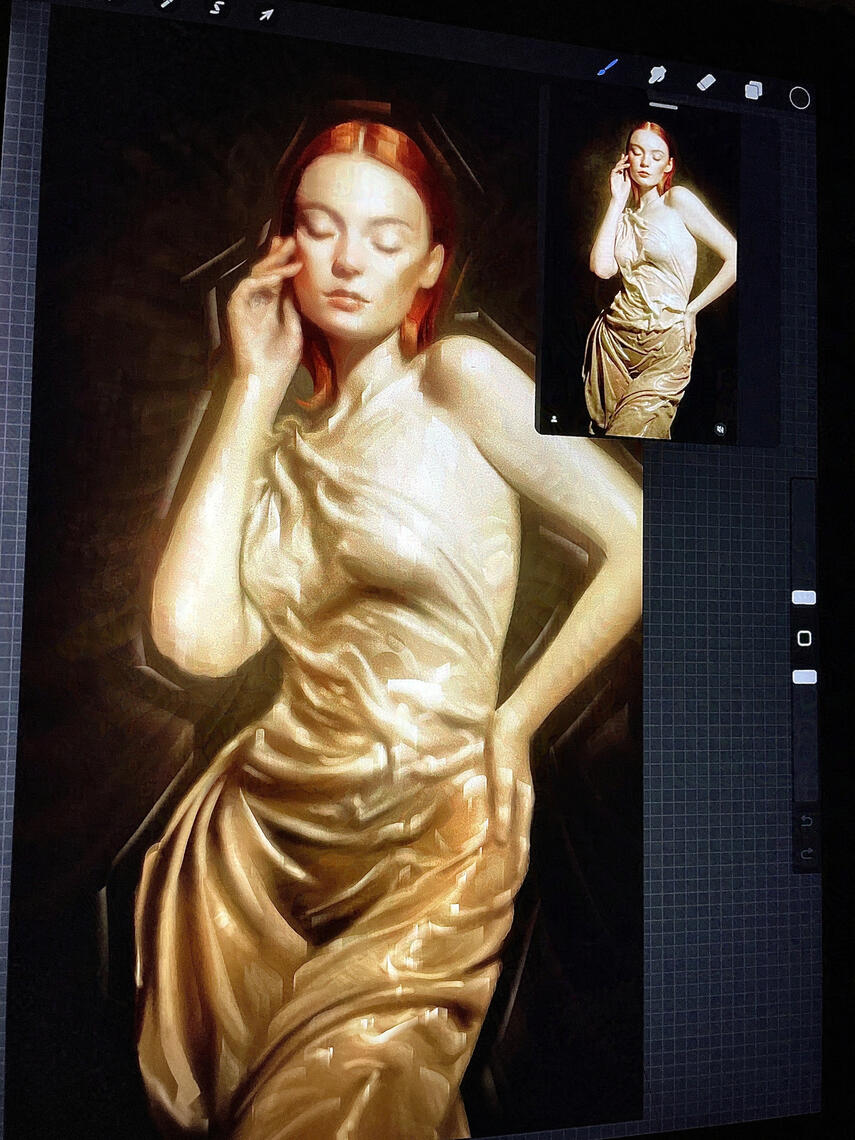Tap the Modify button on the sidebar
The image size is (855, 1140).
804,639
